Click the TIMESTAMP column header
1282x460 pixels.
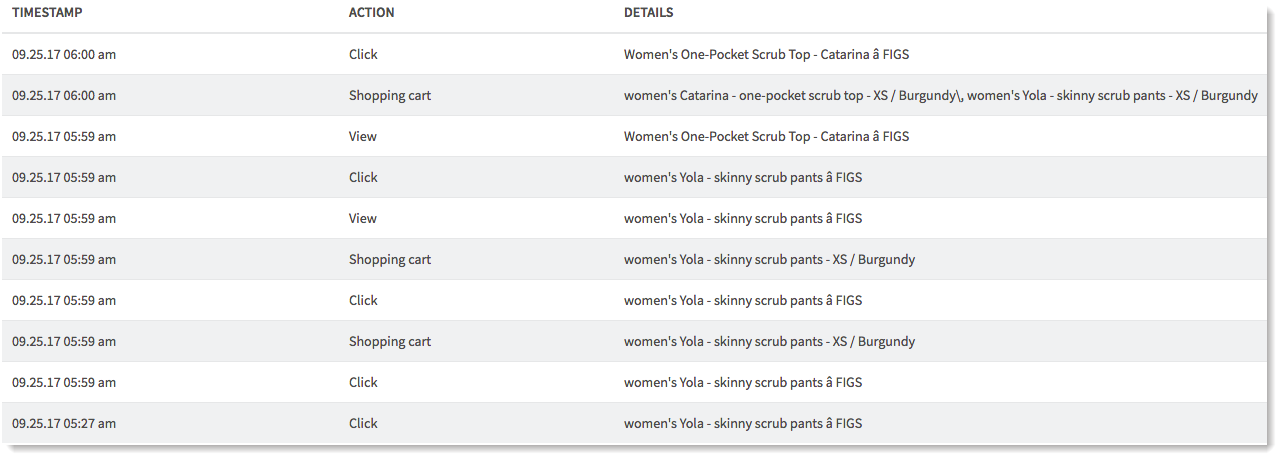pyautogui.click(x=47, y=13)
